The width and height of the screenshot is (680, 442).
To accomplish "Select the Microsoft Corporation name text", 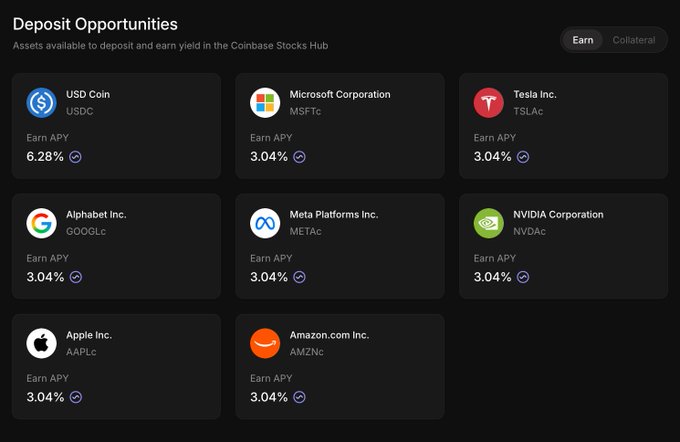I will point(340,94).
